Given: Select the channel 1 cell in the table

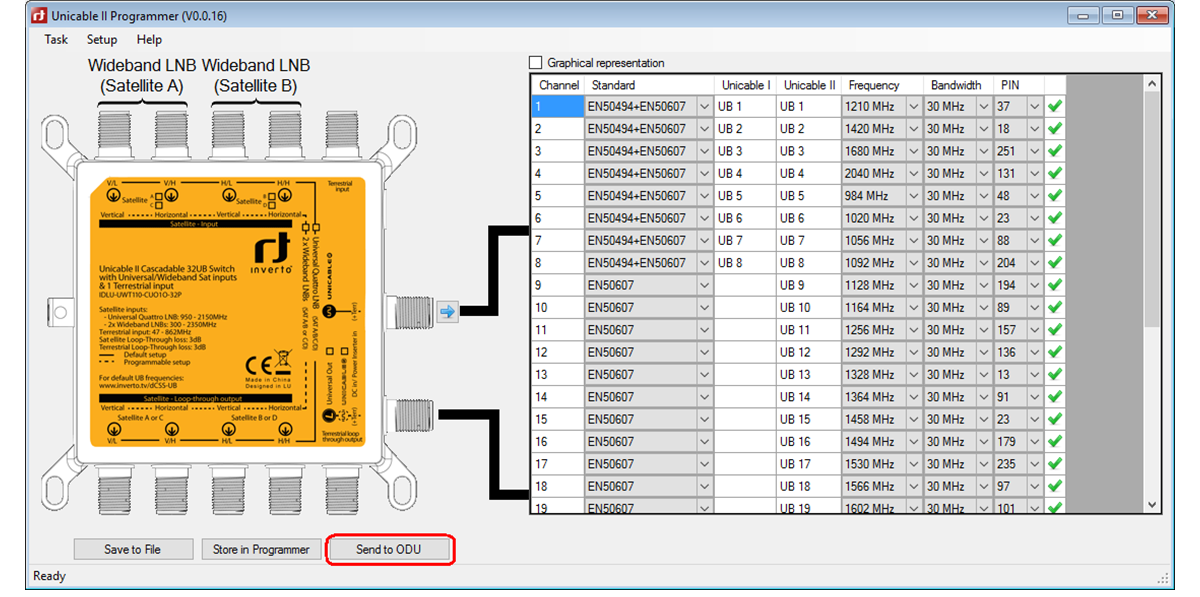Looking at the screenshot, I should [557, 106].
